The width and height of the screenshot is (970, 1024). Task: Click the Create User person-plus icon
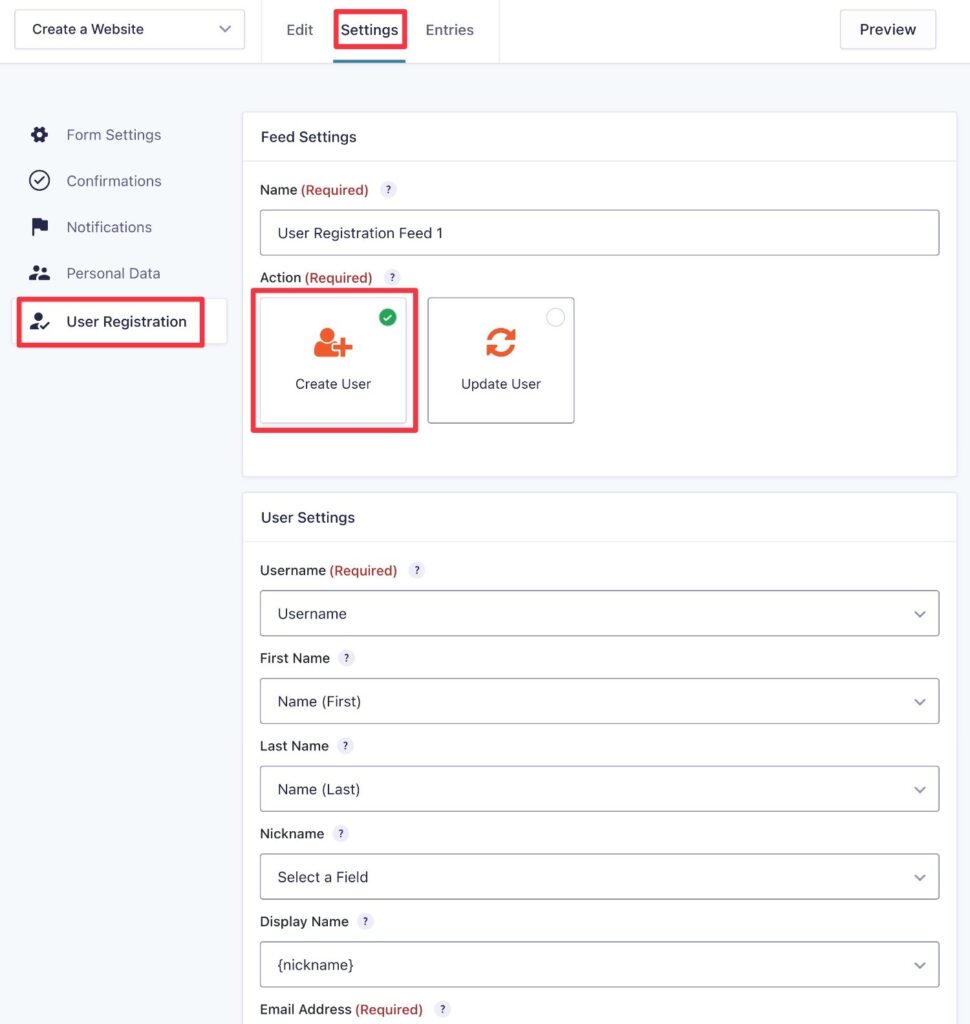click(x=333, y=344)
